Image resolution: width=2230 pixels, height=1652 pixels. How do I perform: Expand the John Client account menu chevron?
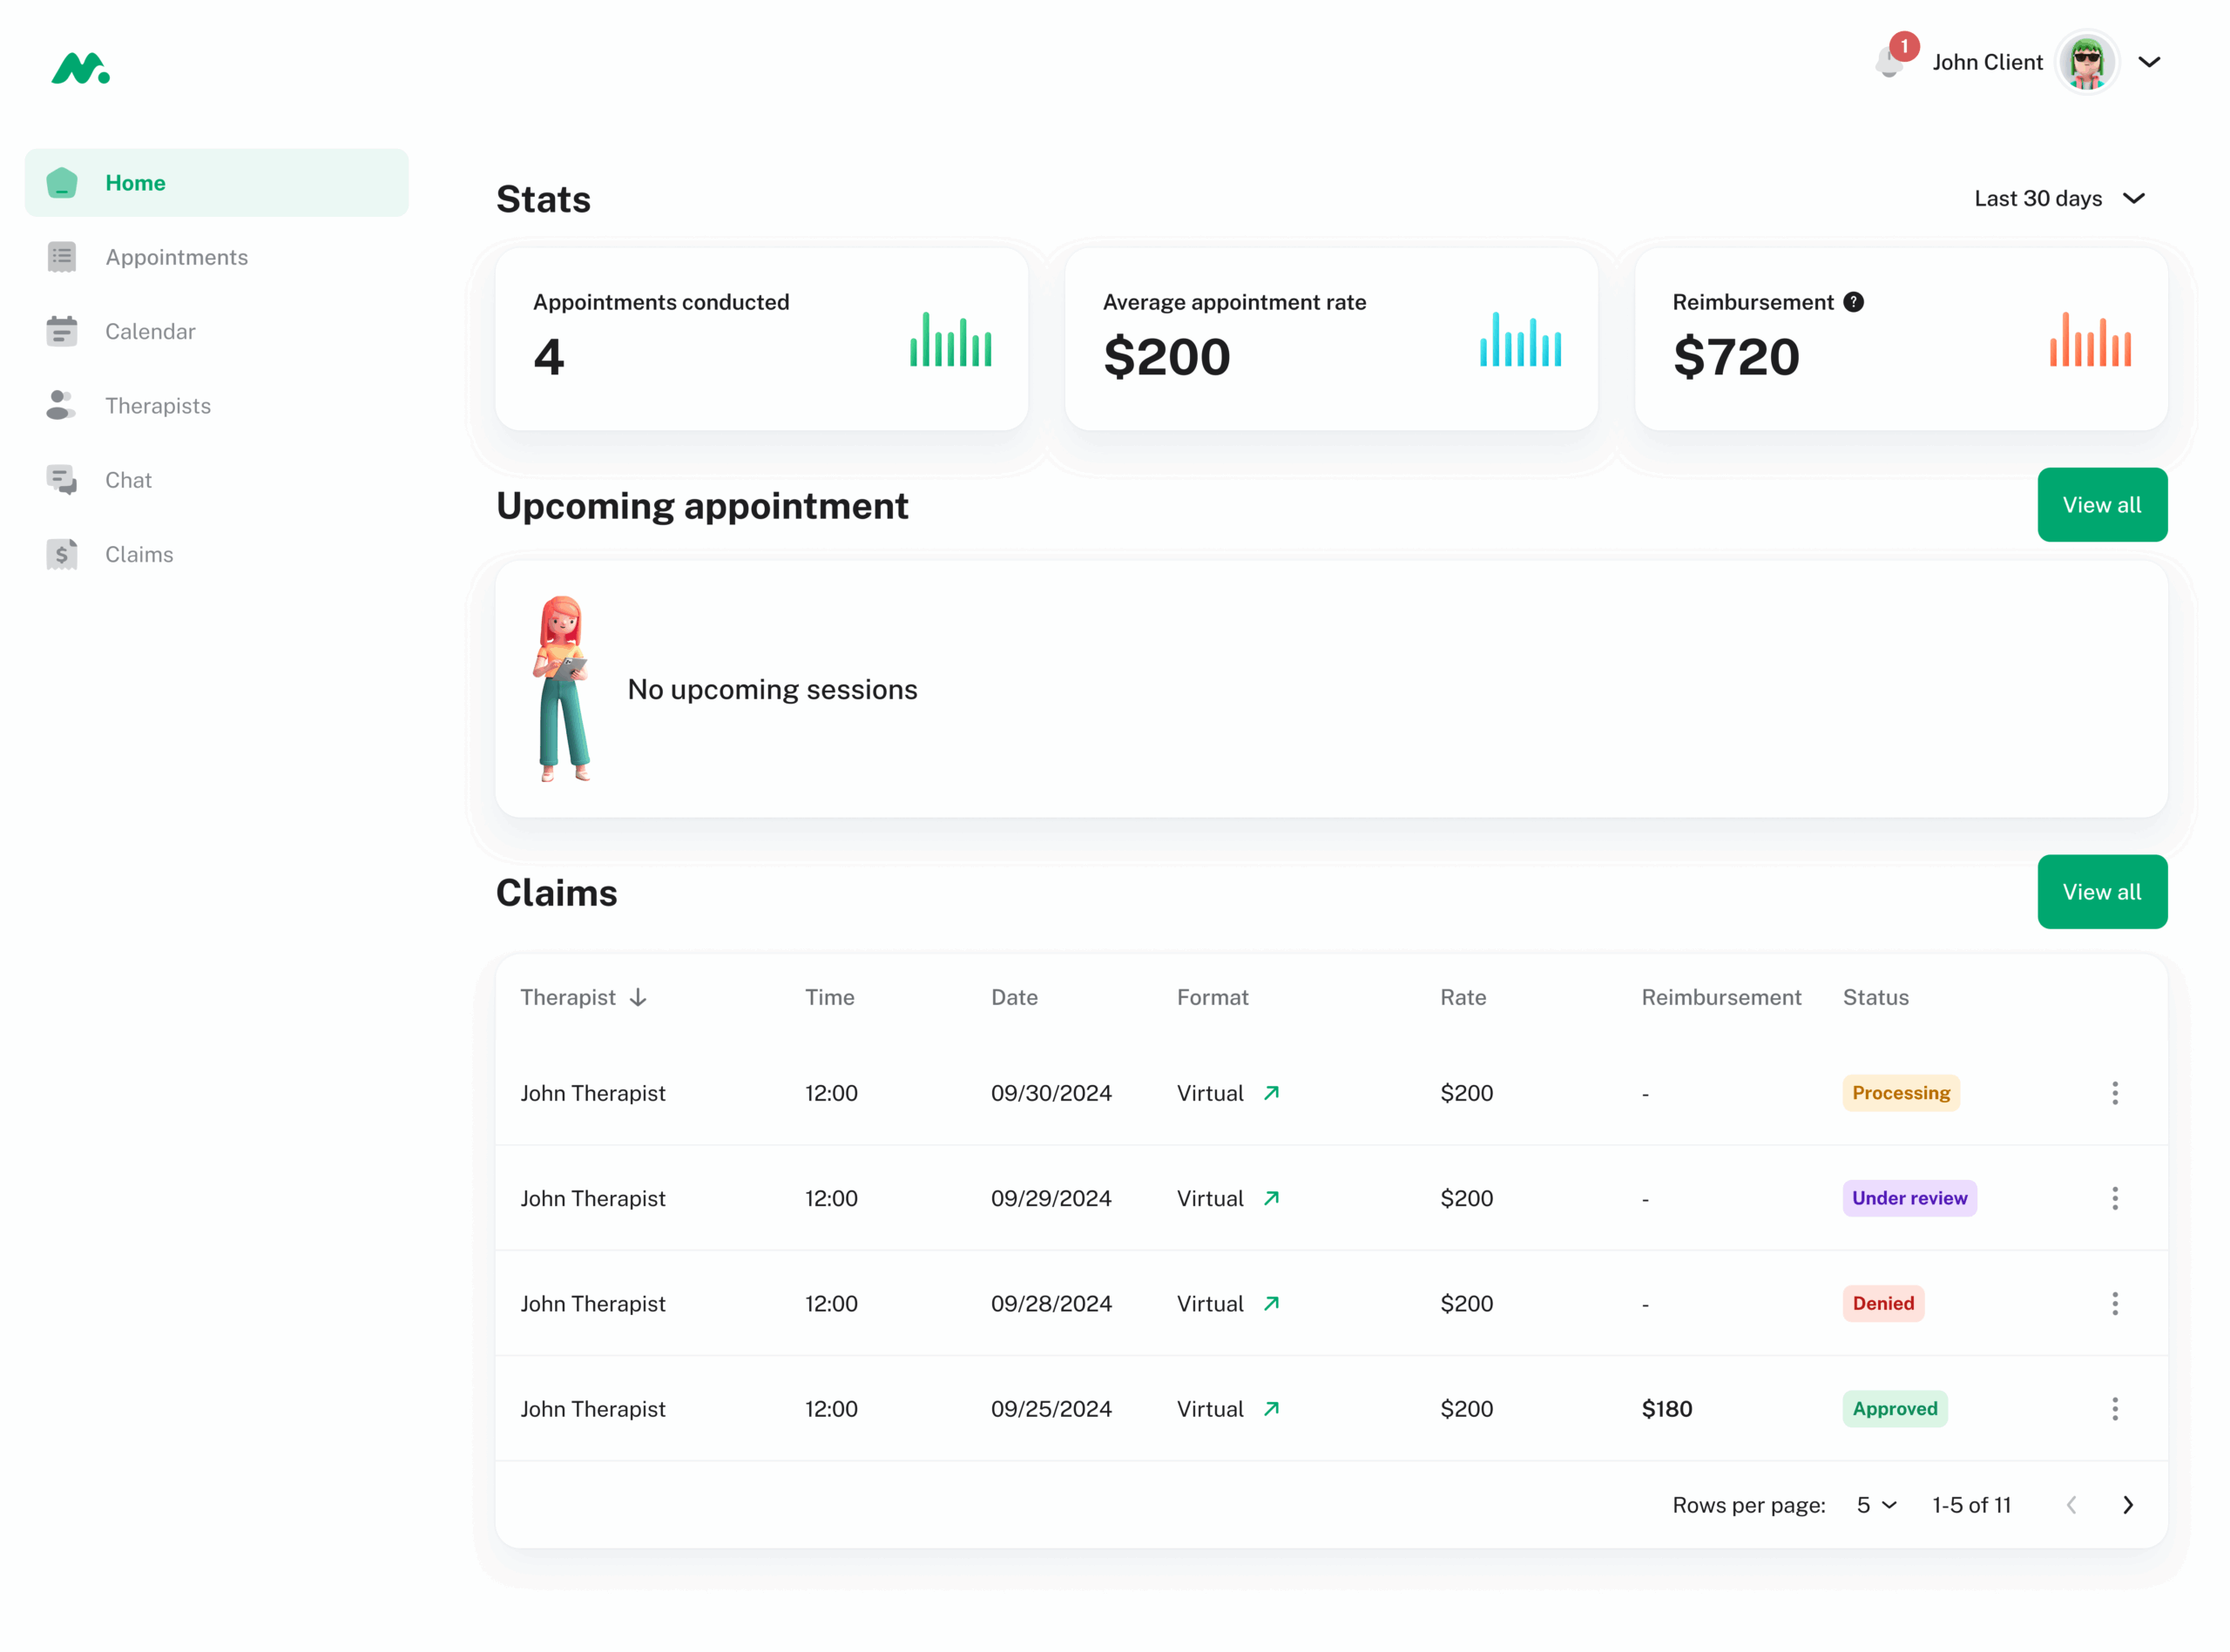(2149, 62)
